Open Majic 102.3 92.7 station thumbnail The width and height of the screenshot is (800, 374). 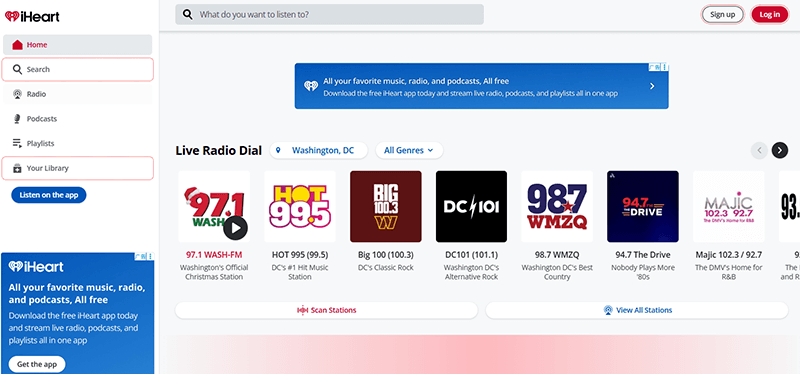click(729, 206)
